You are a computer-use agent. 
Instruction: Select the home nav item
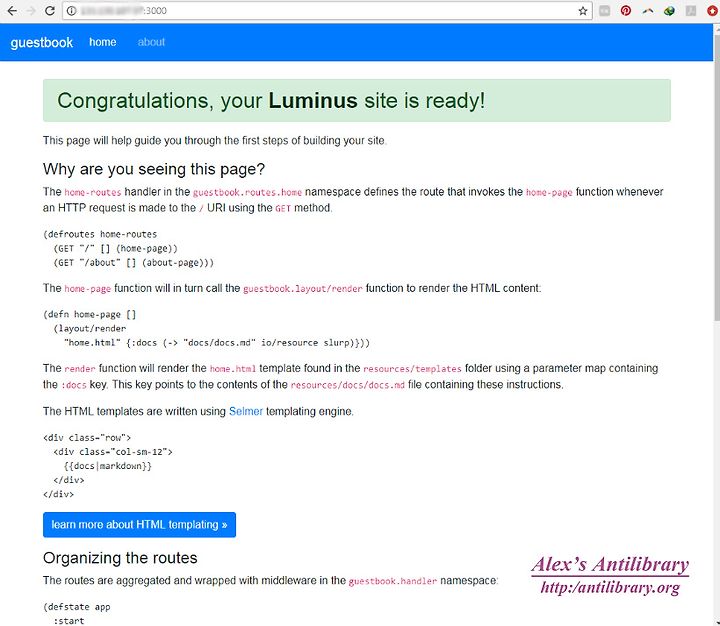click(x=102, y=42)
